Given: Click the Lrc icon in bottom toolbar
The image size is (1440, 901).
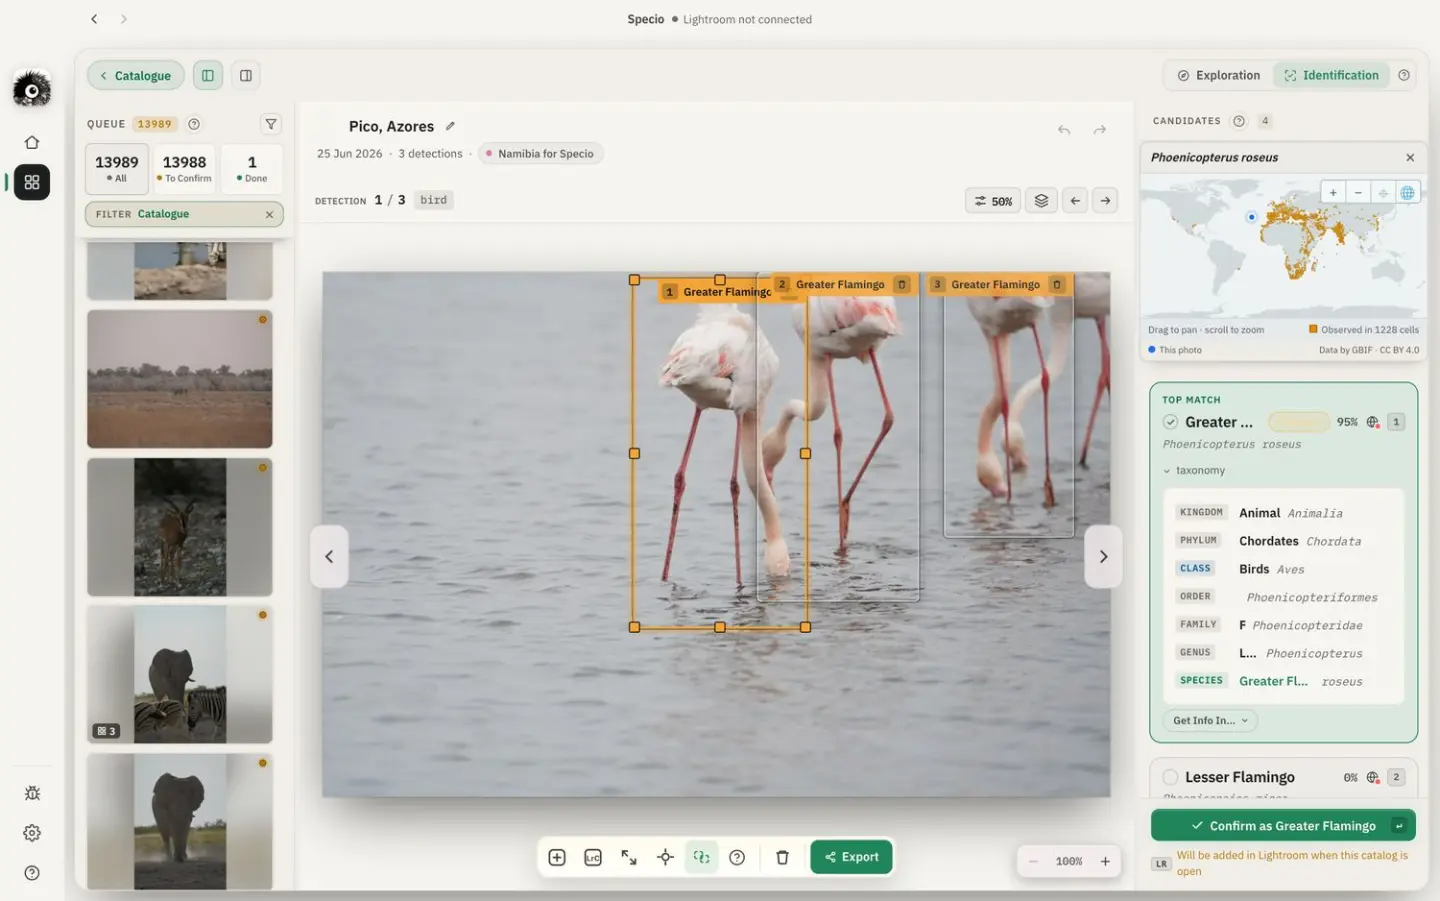Looking at the screenshot, I should (593, 857).
